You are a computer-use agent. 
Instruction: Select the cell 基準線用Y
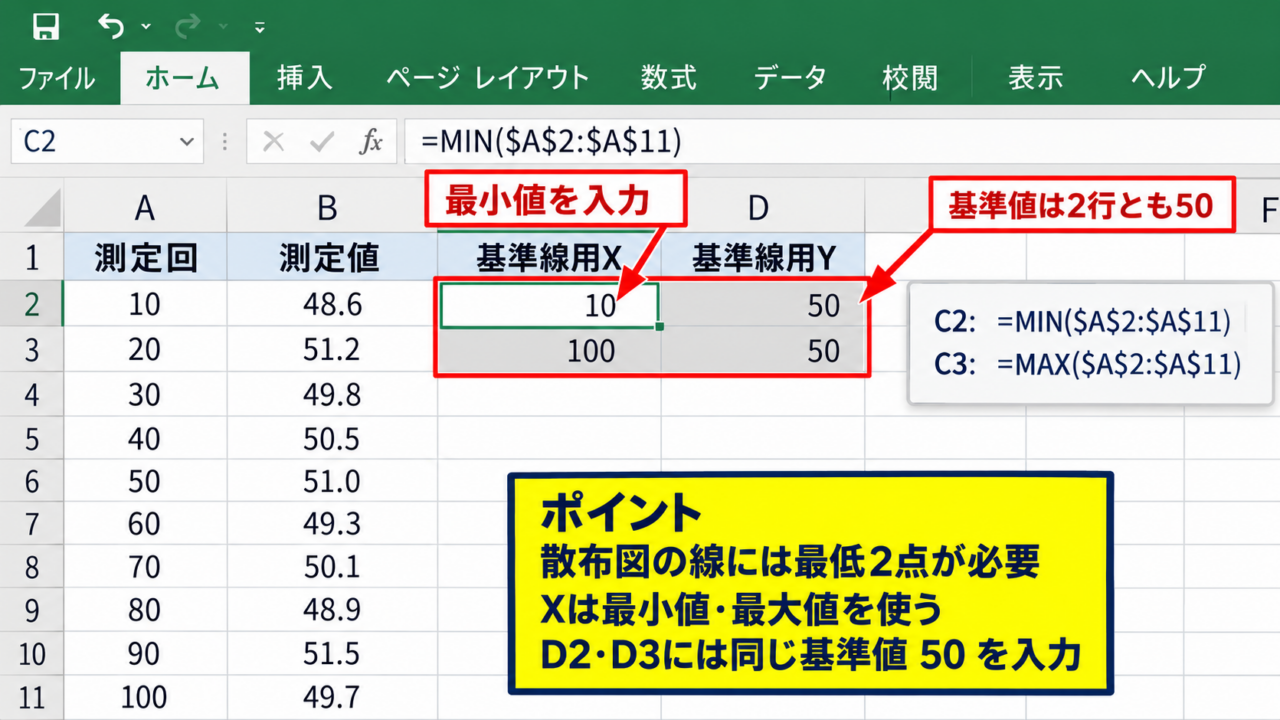(x=763, y=259)
